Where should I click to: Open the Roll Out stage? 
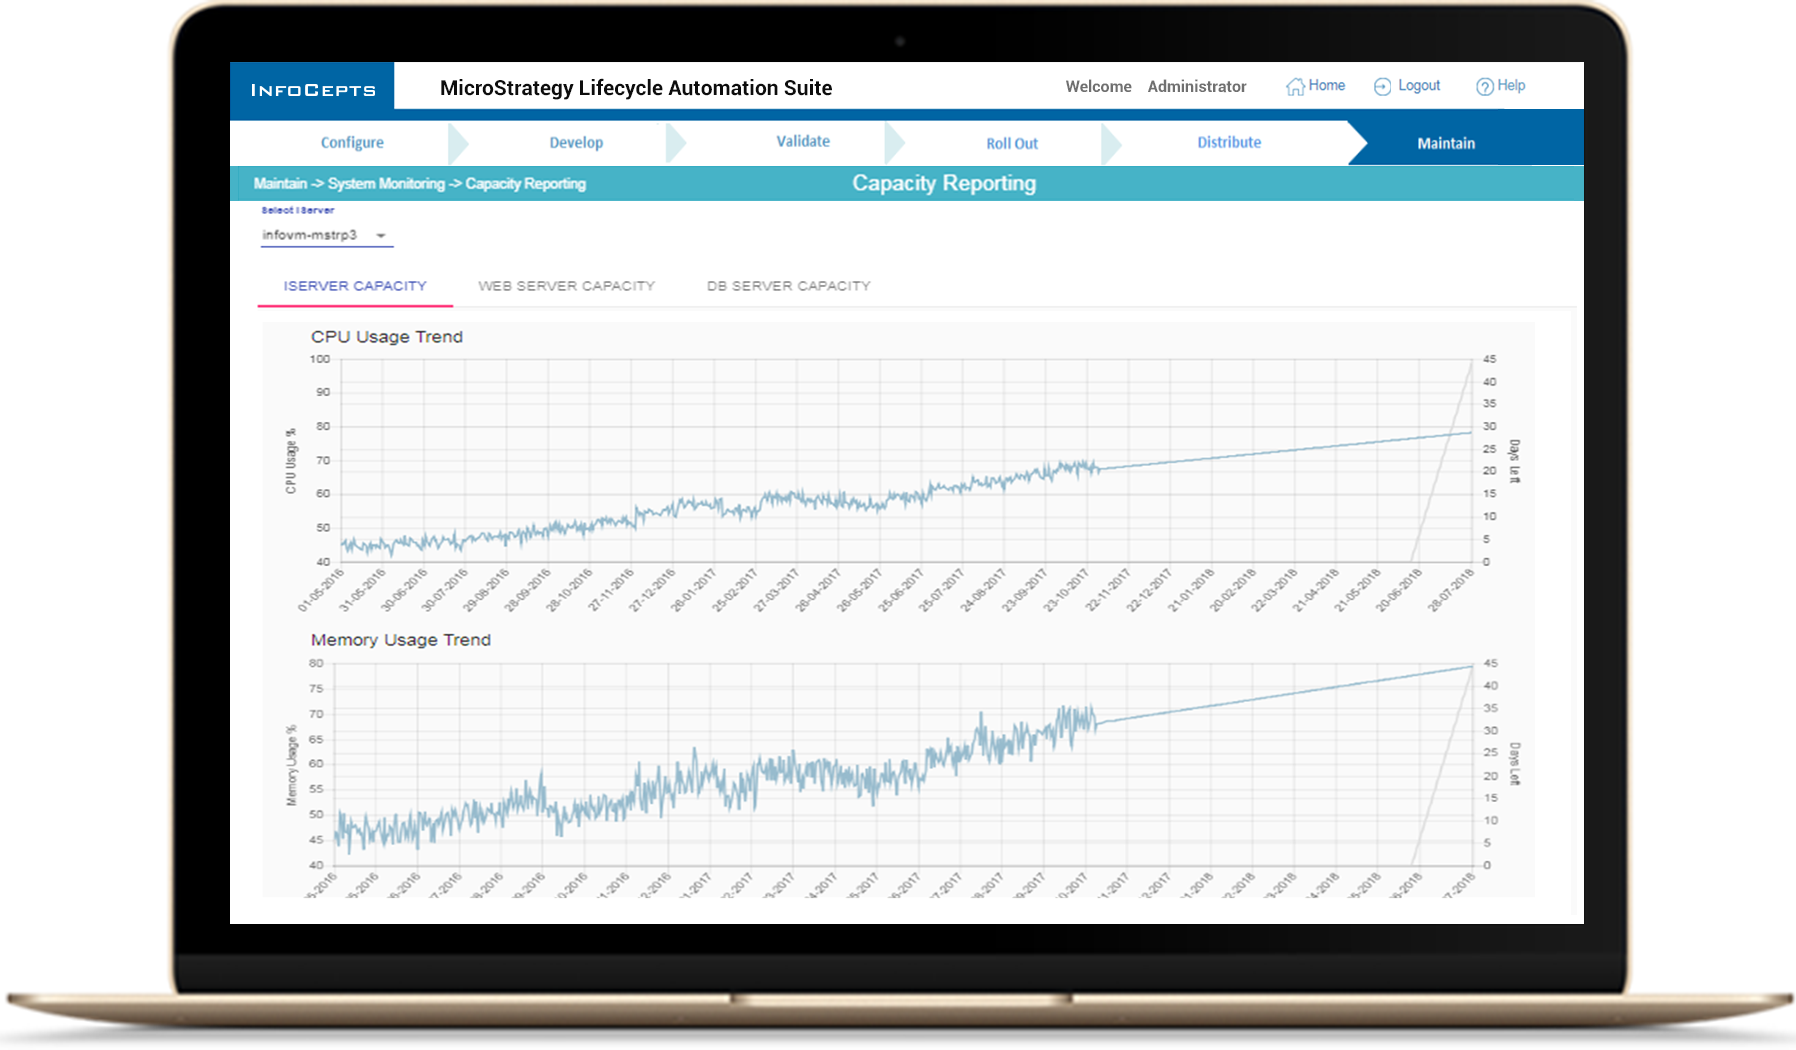pyautogui.click(x=1012, y=144)
